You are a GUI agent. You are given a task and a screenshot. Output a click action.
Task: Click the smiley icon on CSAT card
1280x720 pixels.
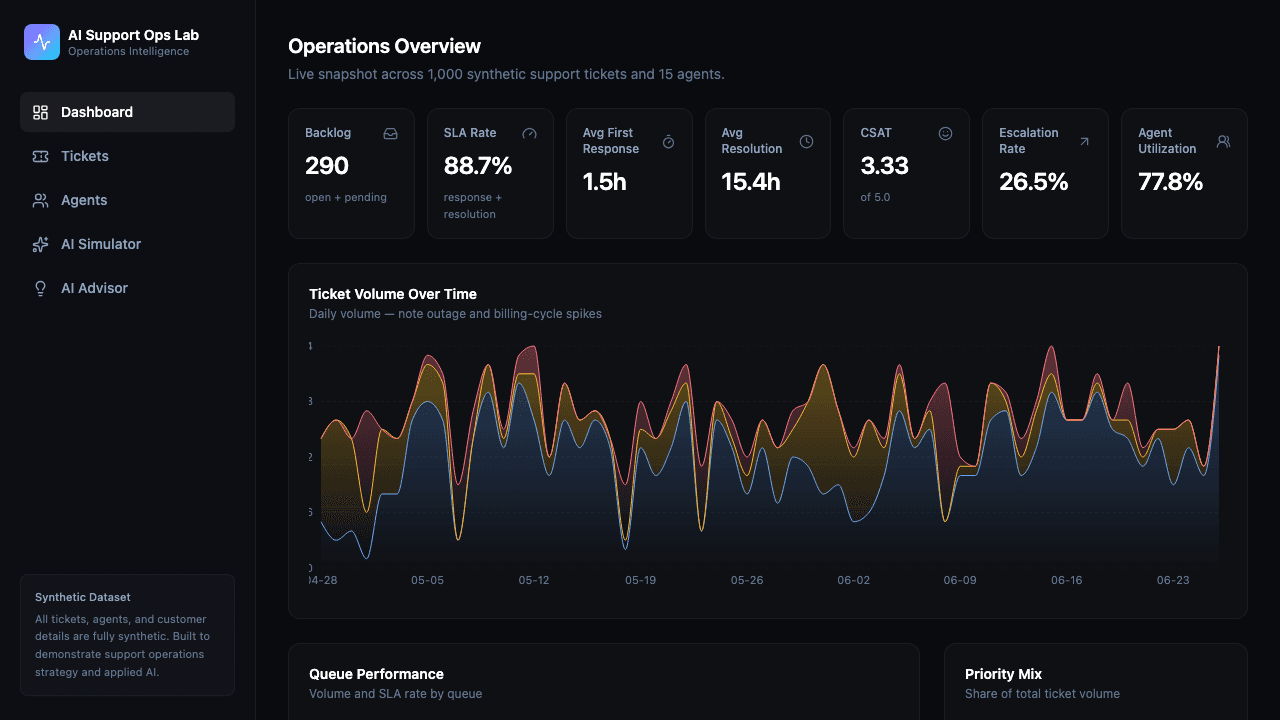tap(946, 133)
